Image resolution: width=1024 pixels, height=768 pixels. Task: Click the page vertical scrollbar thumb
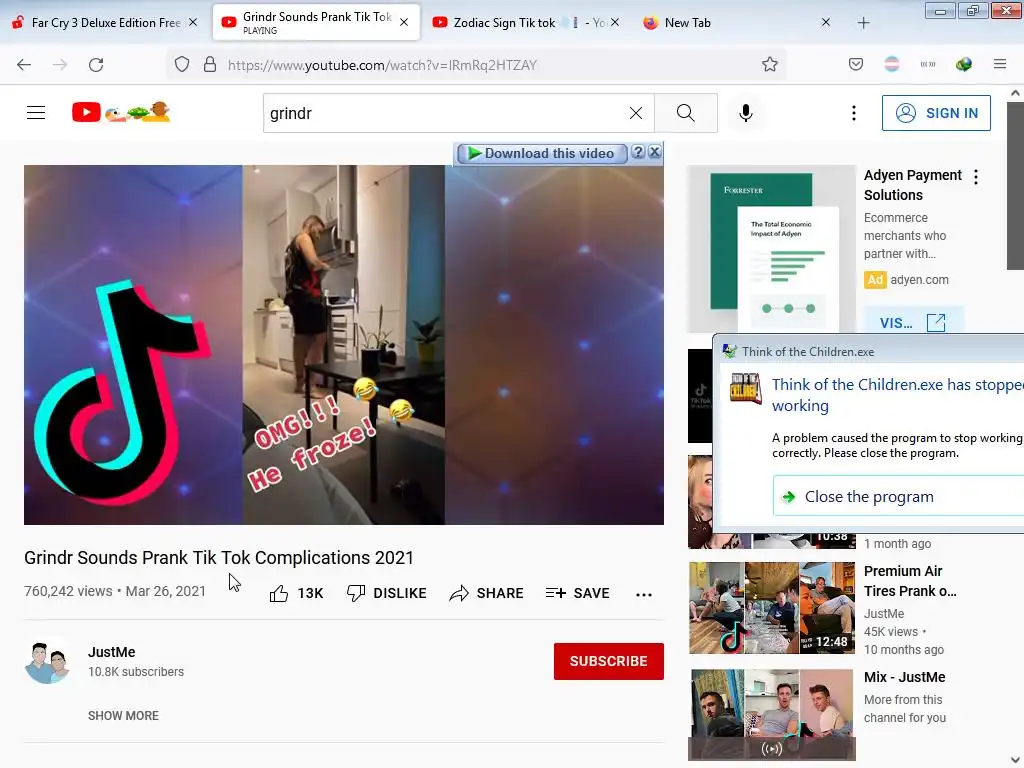1015,186
